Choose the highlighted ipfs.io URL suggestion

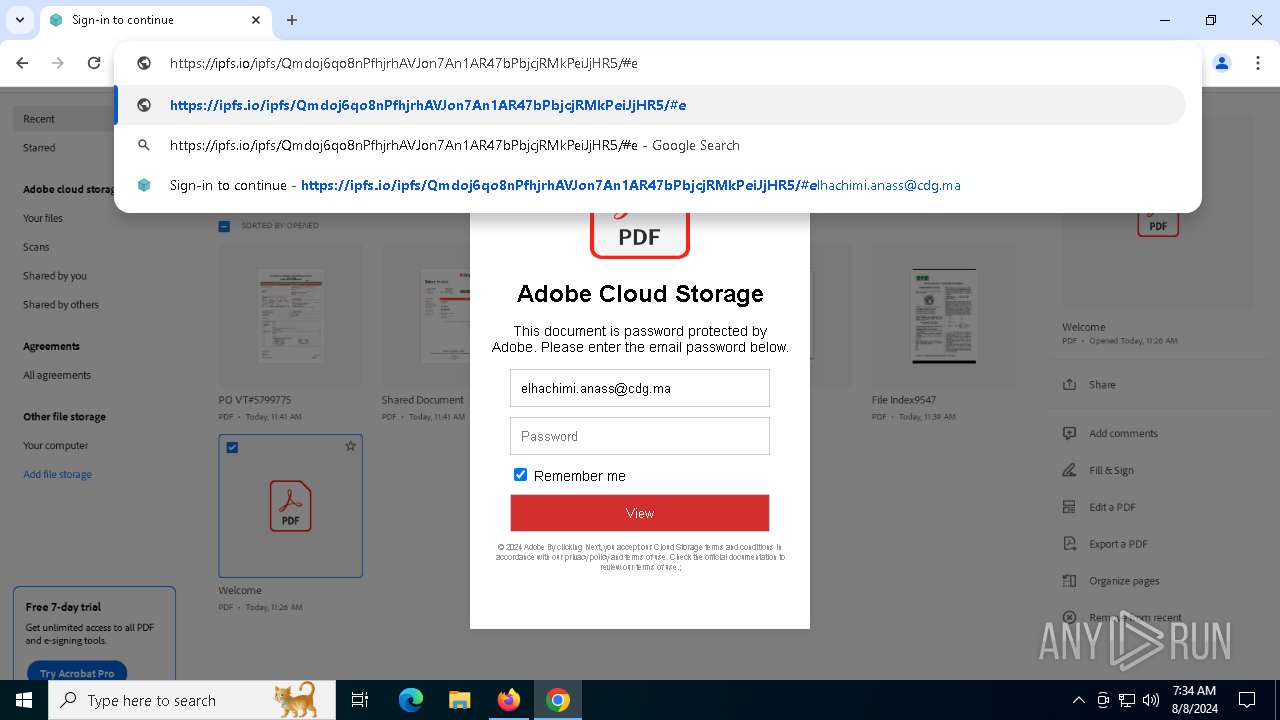tap(651, 105)
